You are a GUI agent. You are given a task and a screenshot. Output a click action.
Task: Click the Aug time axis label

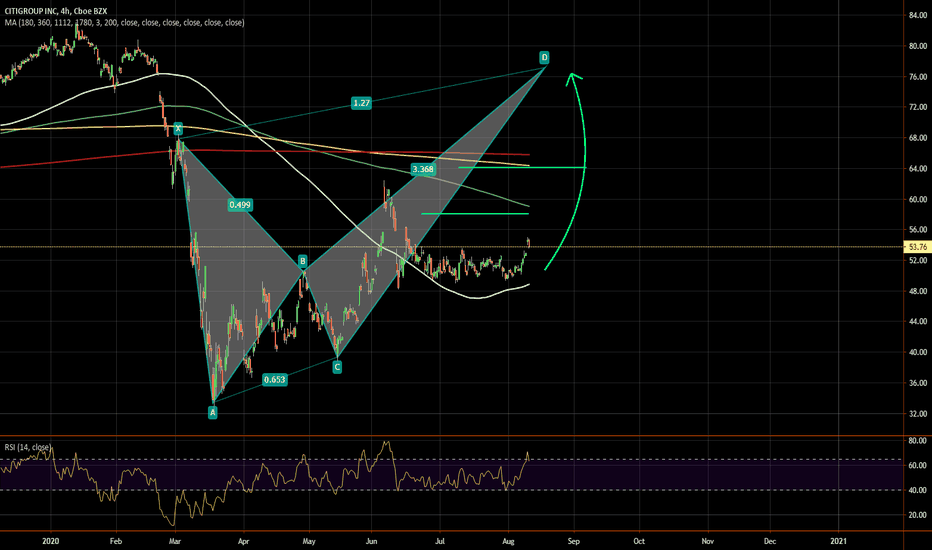pos(508,541)
